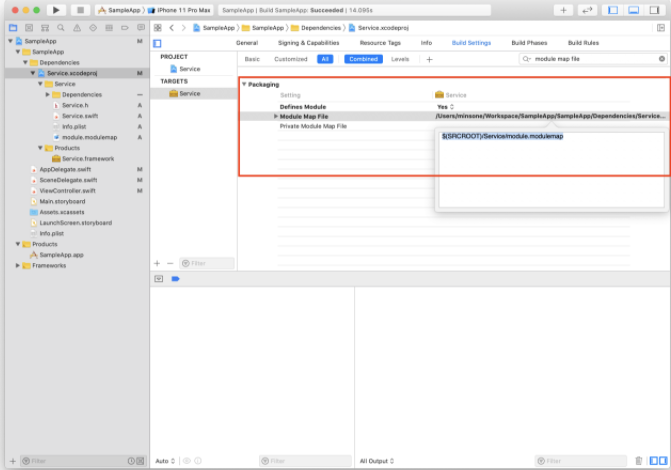Edit the $(SRCROOT) modulemap path text

tap(502, 136)
